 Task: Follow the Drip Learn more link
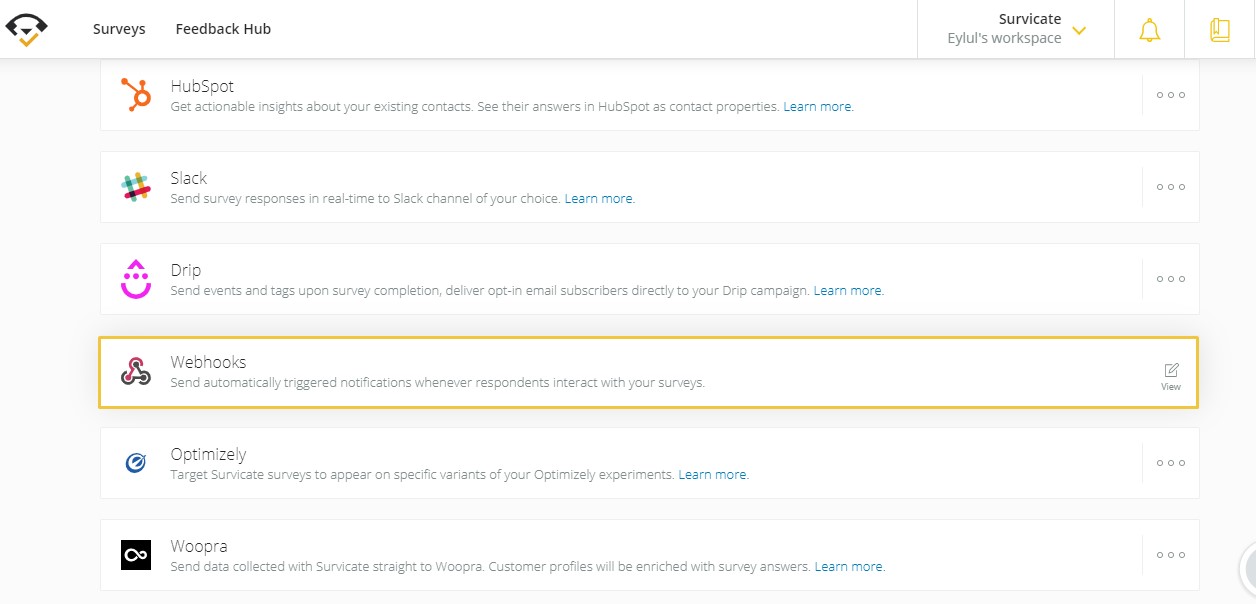pos(849,290)
